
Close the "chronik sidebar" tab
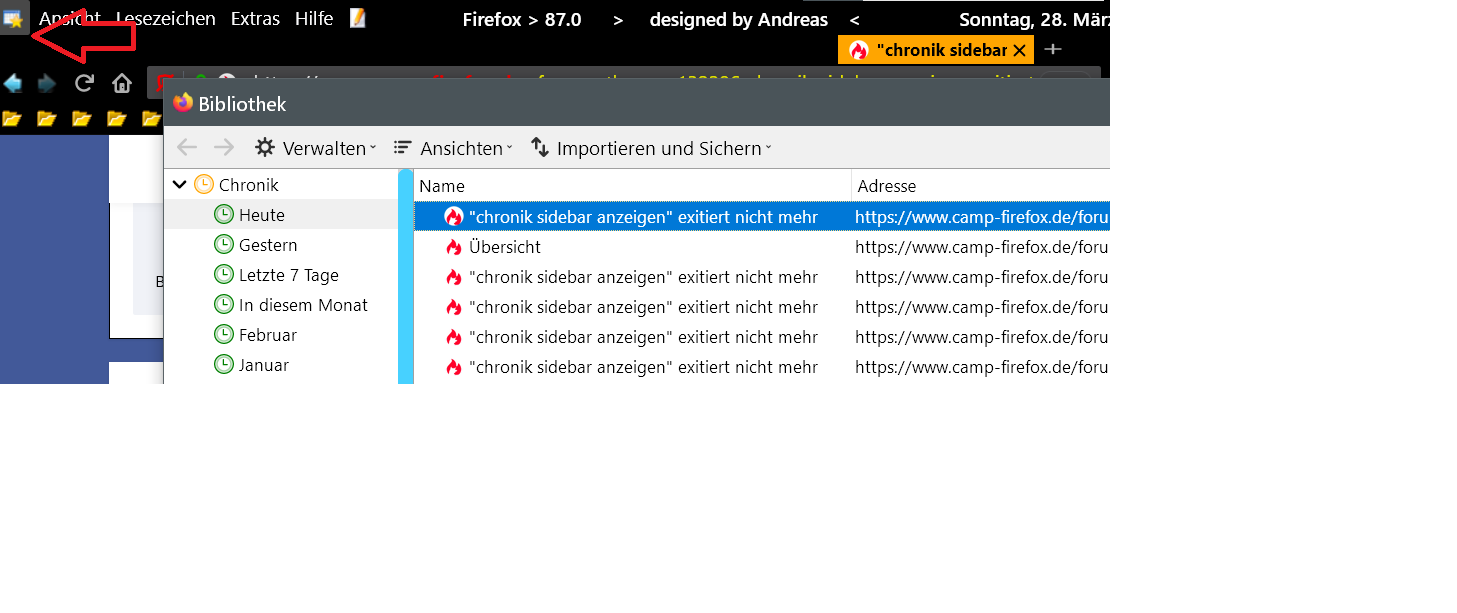tap(1019, 50)
